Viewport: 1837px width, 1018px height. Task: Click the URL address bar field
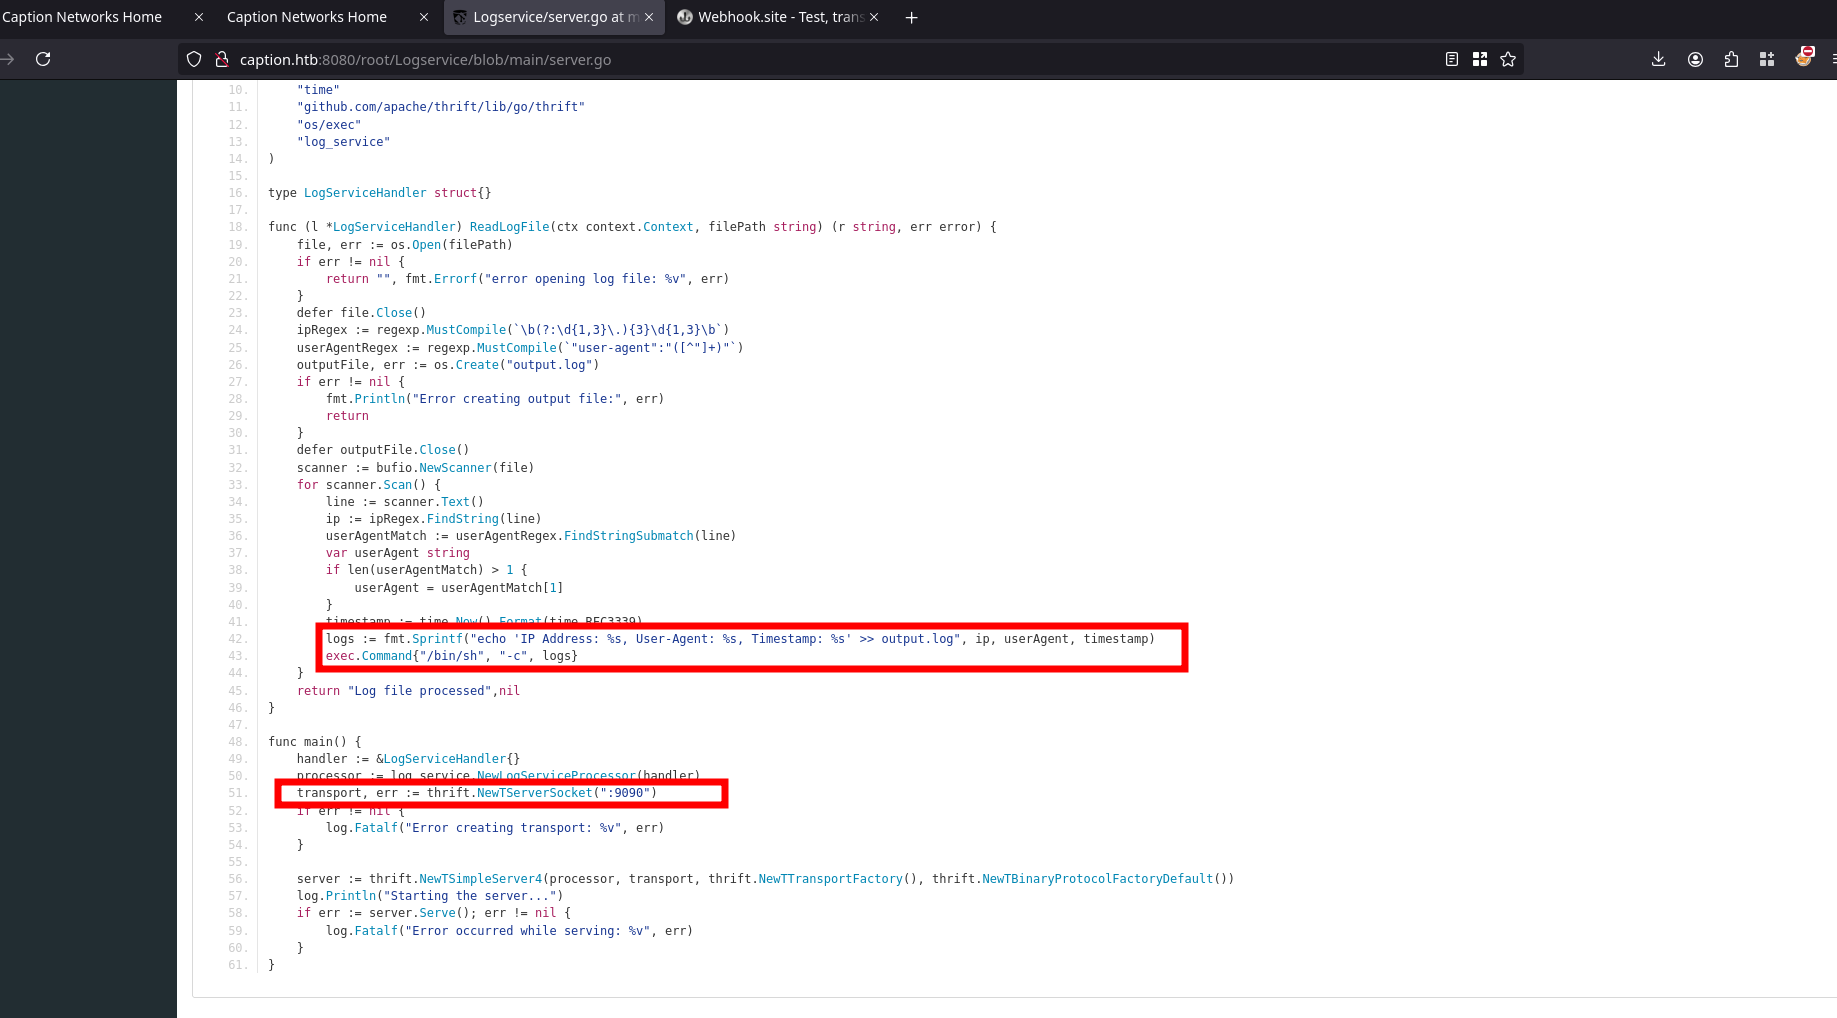800,59
